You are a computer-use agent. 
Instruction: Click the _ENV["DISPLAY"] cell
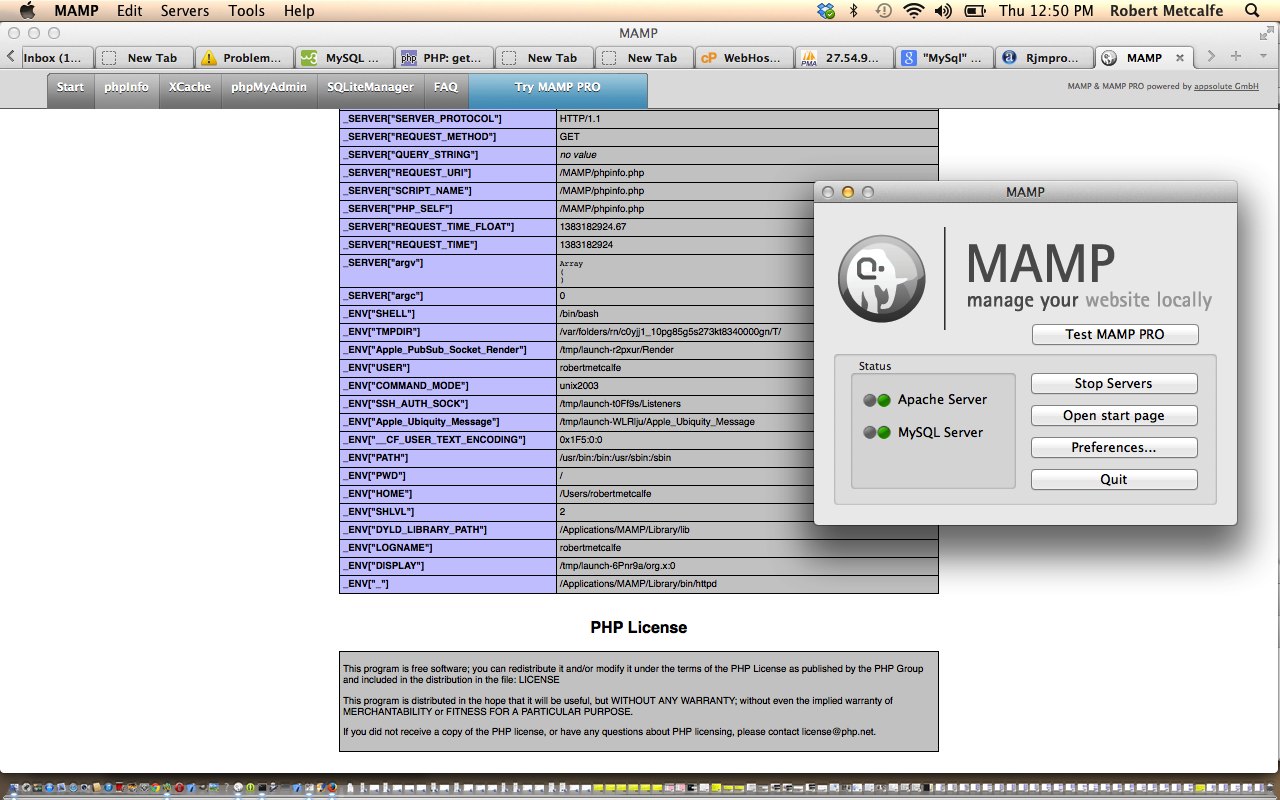448,566
